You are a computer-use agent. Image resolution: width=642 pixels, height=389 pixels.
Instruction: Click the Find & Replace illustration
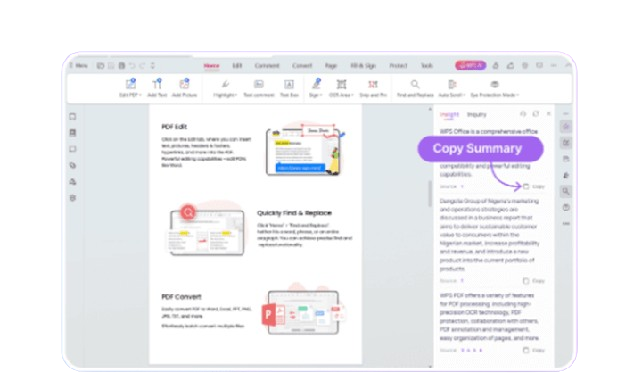pyautogui.click(x=207, y=228)
